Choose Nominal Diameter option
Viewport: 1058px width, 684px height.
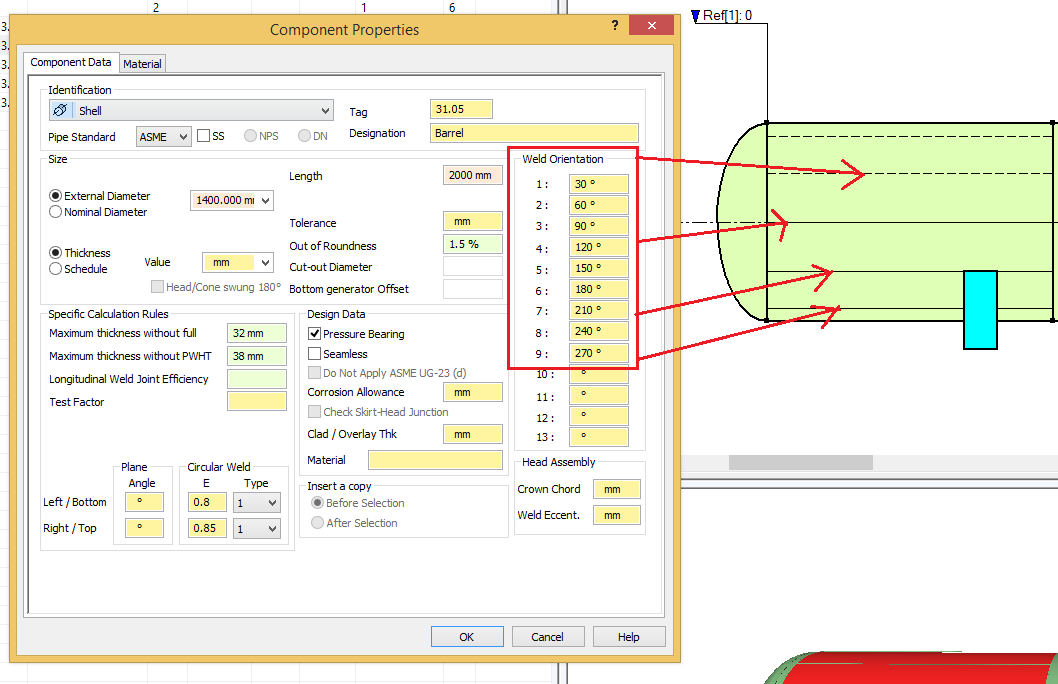[x=56, y=212]
